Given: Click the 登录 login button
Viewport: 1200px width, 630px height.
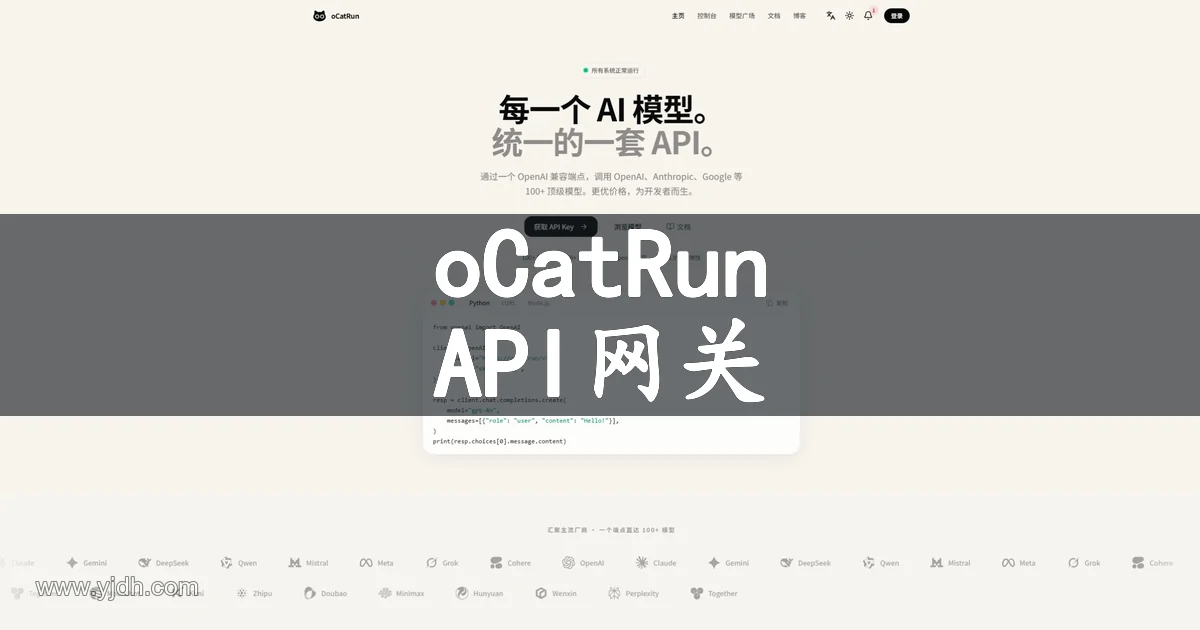Looking at the screenshot, I should click(897, 16).
